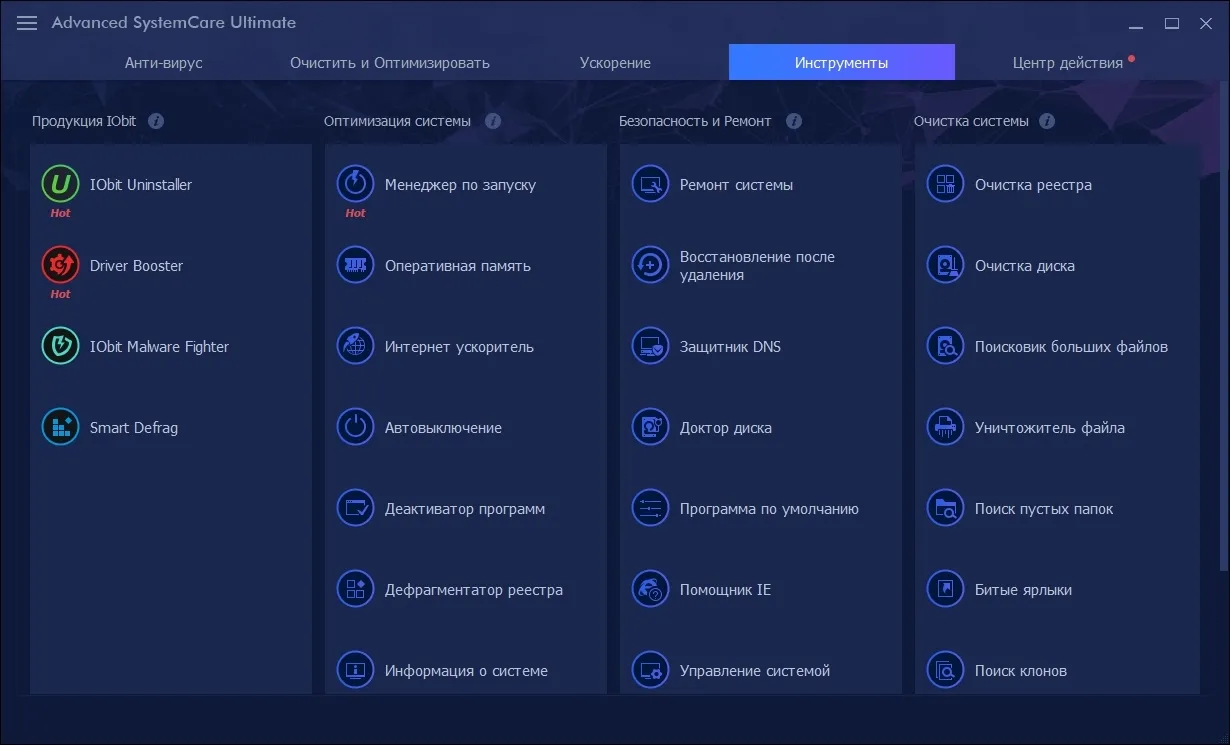Click Помощник IE browser icon
This screenshot has height=745, width=1230.
(x=650, y=589)
